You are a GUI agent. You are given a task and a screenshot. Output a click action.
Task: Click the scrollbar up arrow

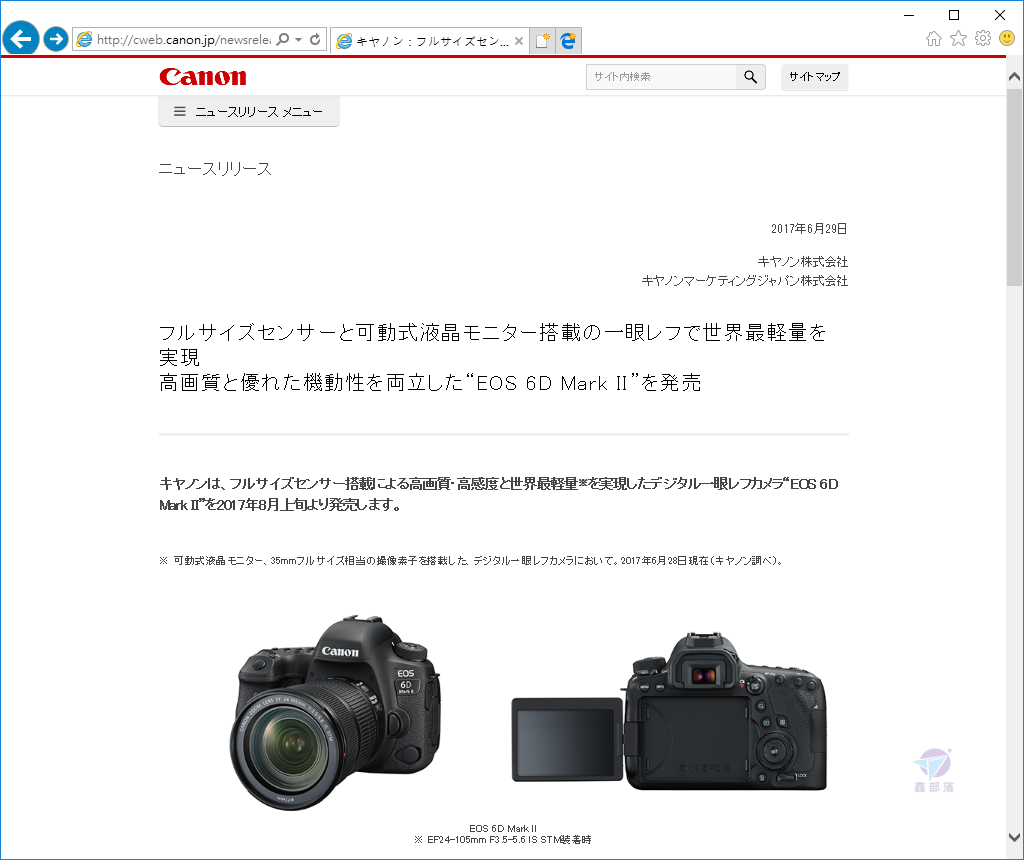pyautogui.click(x=1014, y=77)
